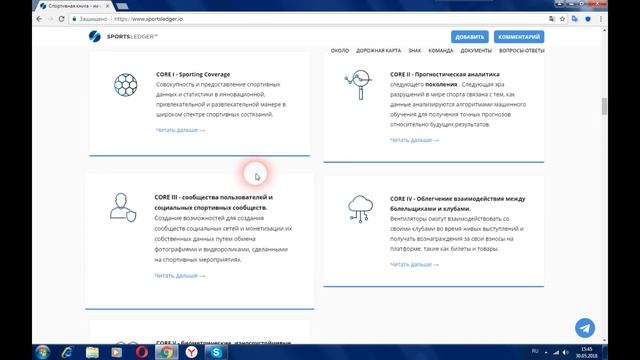The image size is (640, 360).
Task: Open File Explorer folder in taskbar
Action: 92,352
